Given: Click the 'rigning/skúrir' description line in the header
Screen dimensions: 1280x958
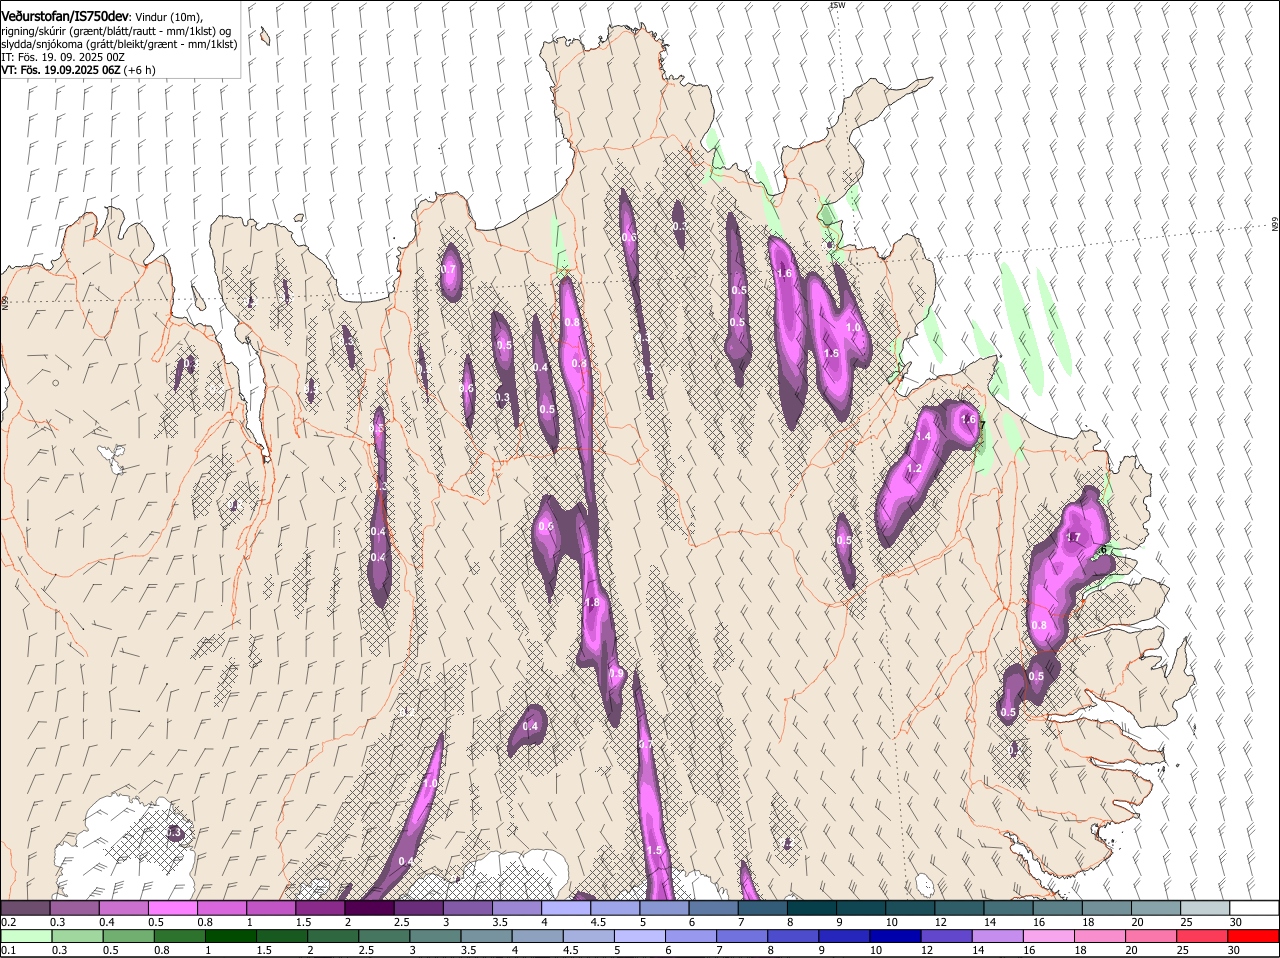Looking at the screenshot, I should point(116,31).
